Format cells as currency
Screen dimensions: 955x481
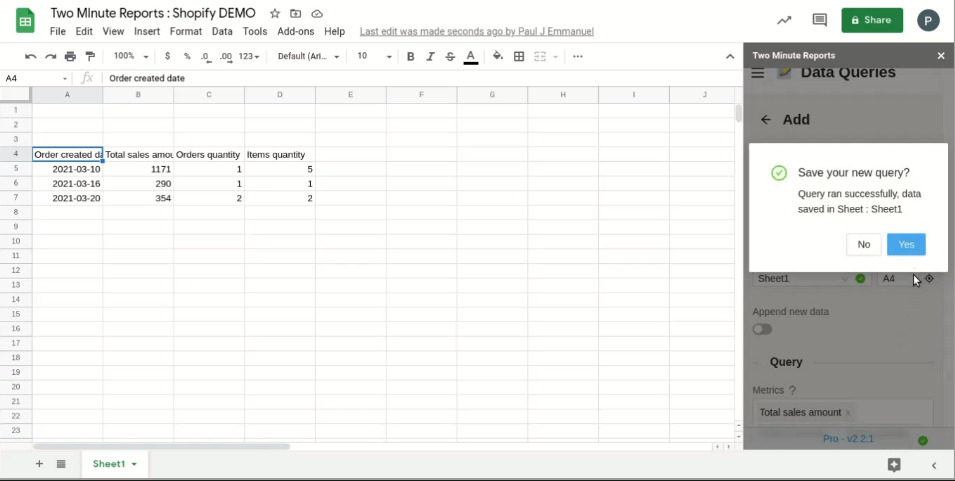click(167, 56)
